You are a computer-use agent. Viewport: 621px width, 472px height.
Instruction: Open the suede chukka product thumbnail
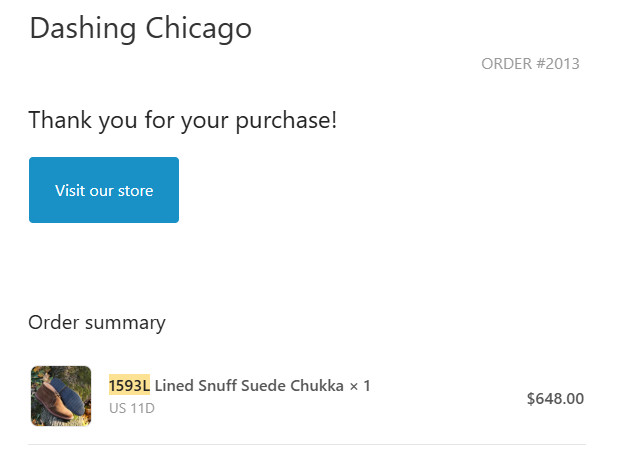pos(61,396)
